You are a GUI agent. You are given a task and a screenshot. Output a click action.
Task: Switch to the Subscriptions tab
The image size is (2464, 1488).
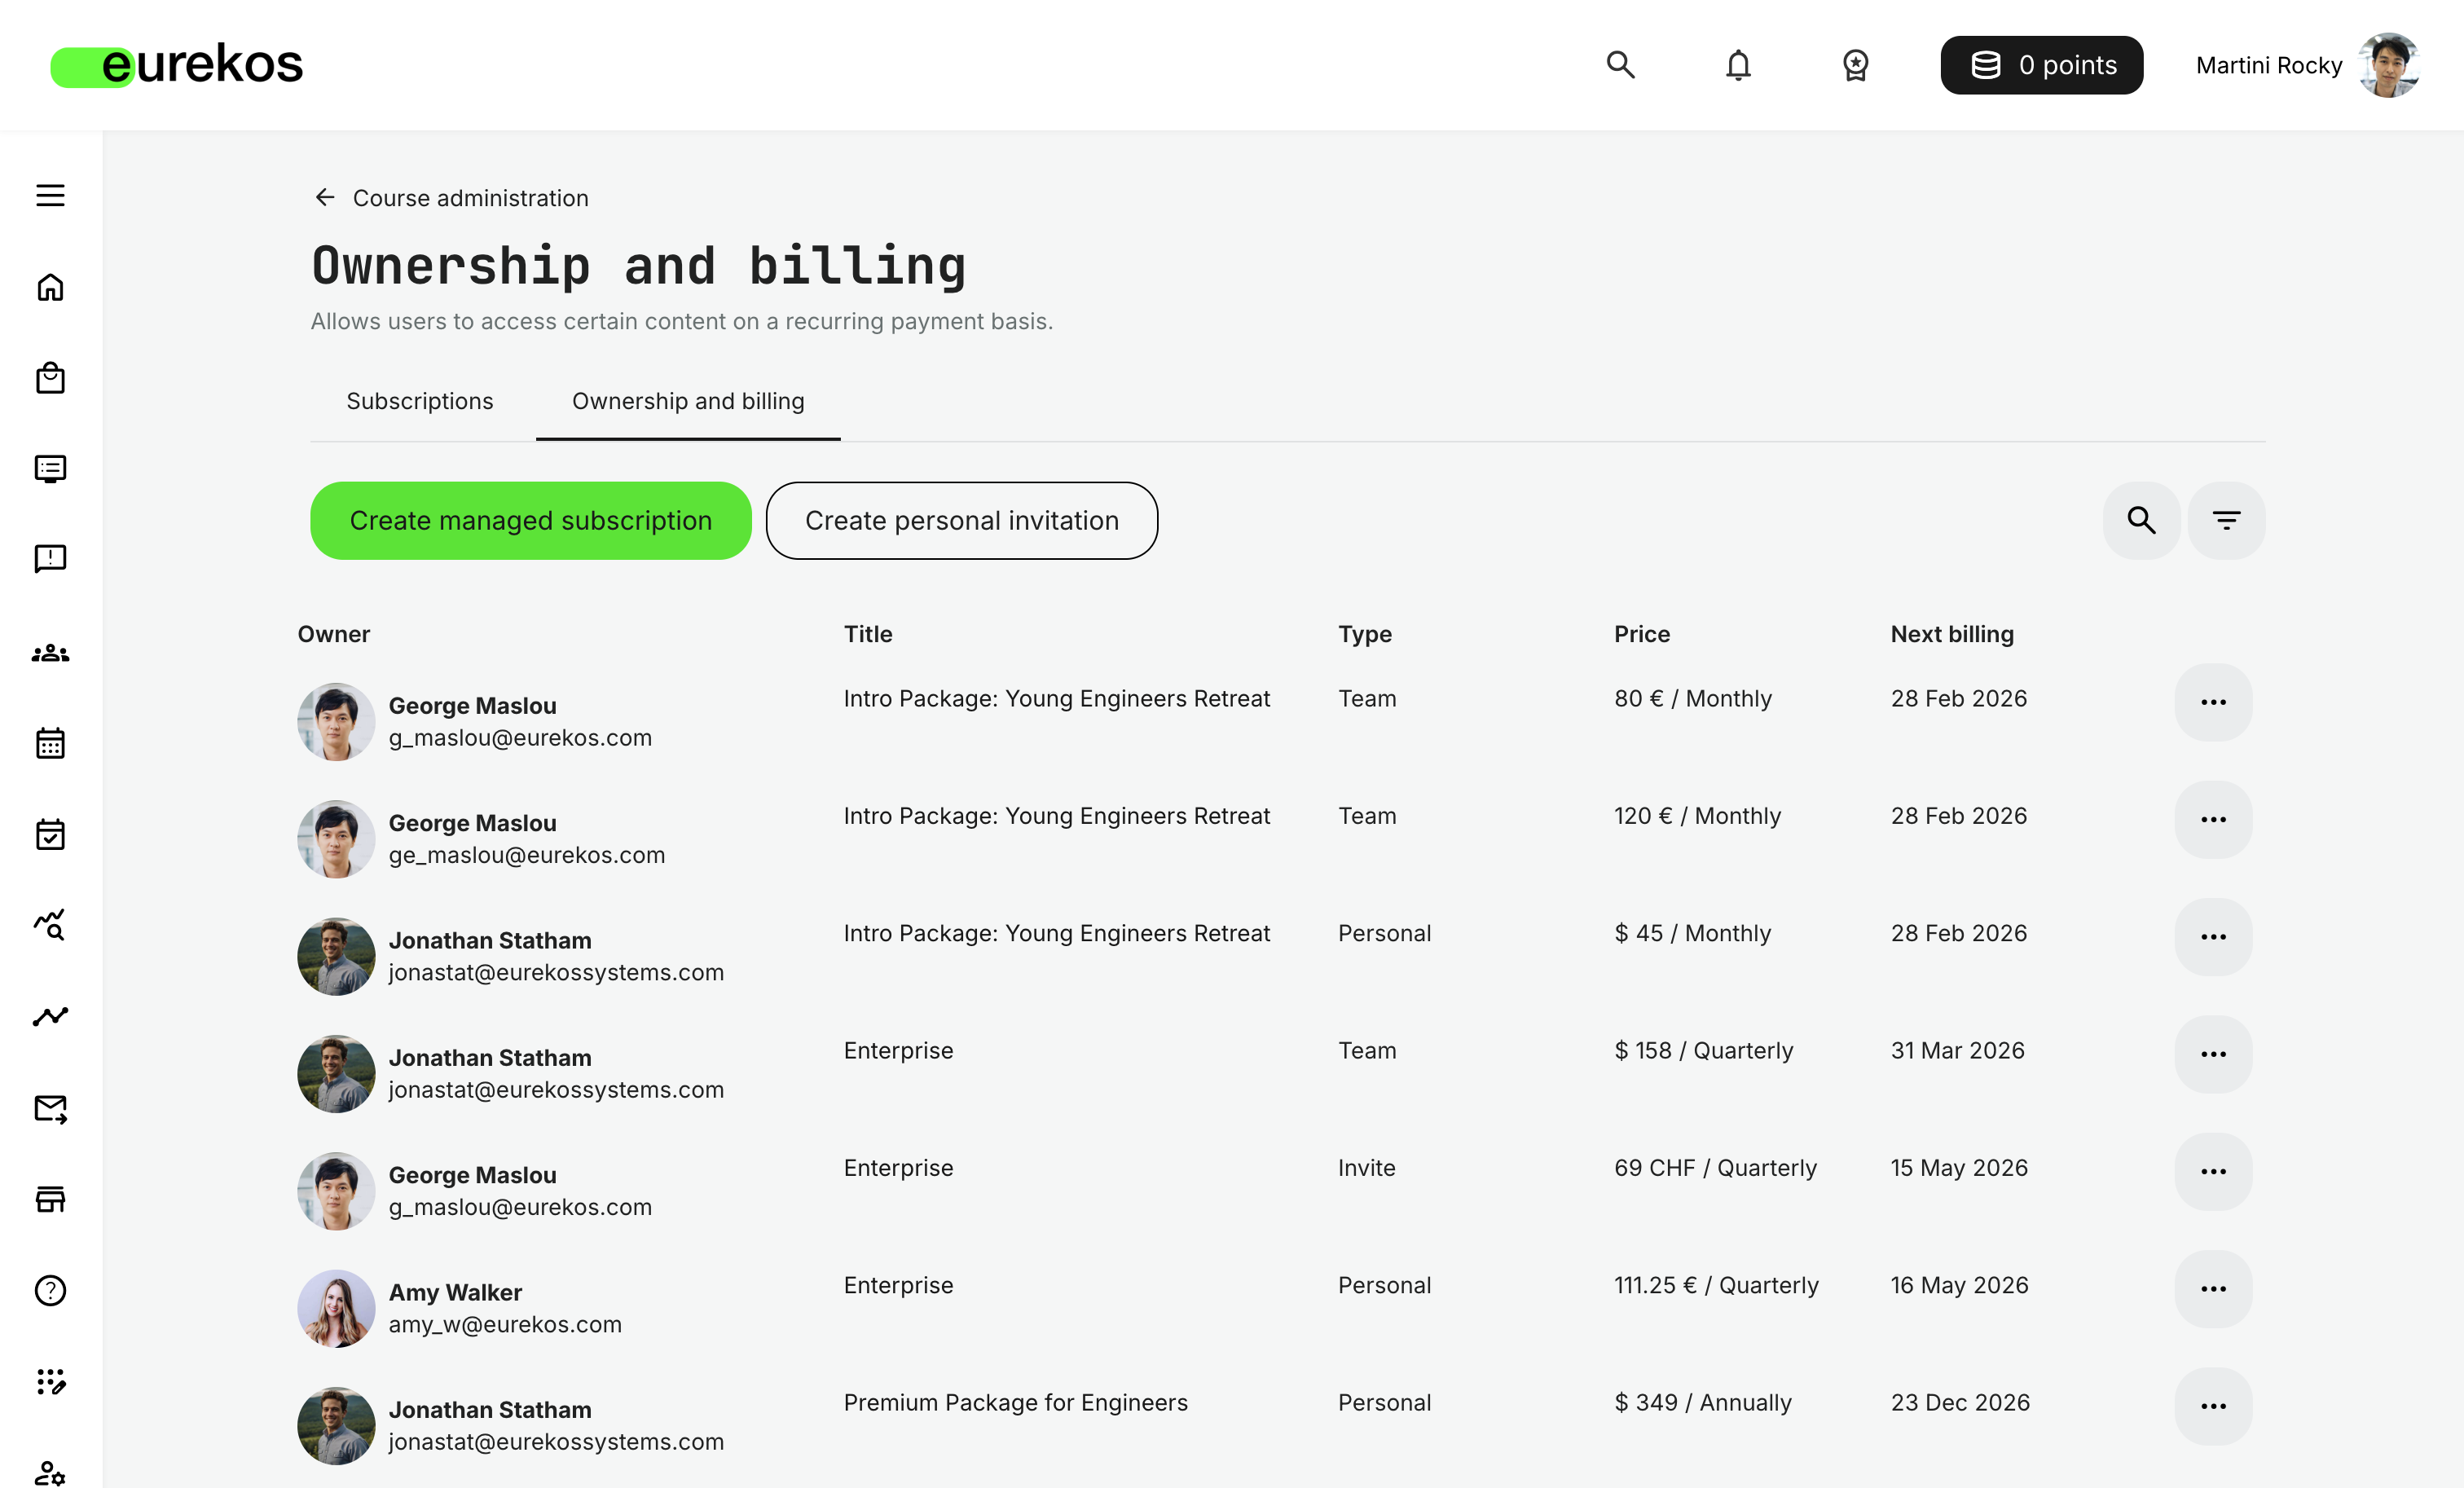click(419, 401)
